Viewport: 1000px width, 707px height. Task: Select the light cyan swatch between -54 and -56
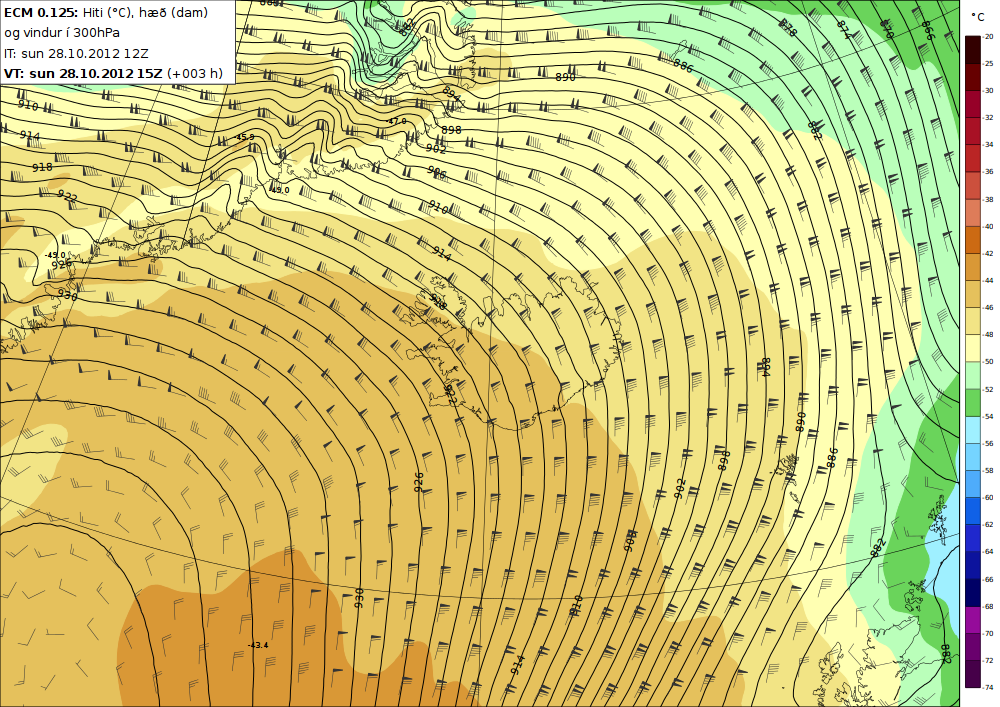(973, 430)
